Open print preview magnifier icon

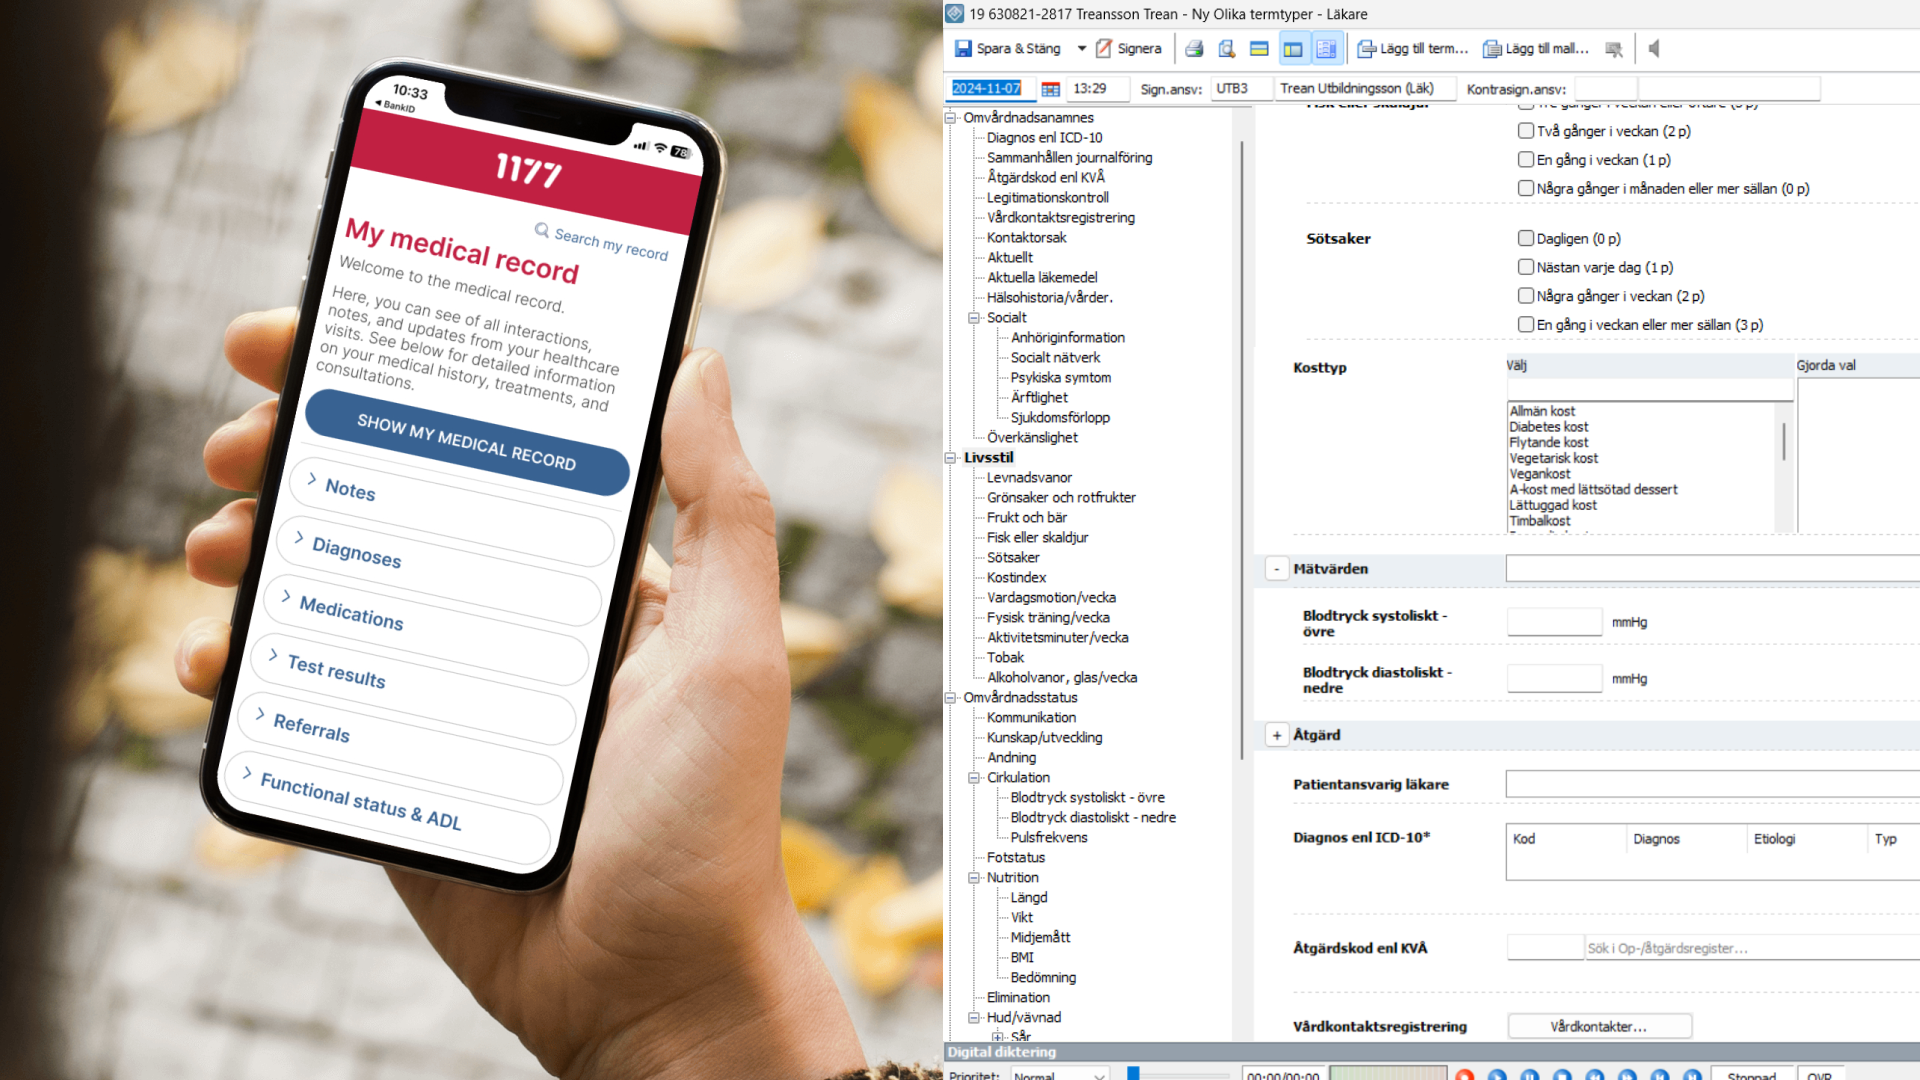pyautogui.click(x=1227, y=48)
